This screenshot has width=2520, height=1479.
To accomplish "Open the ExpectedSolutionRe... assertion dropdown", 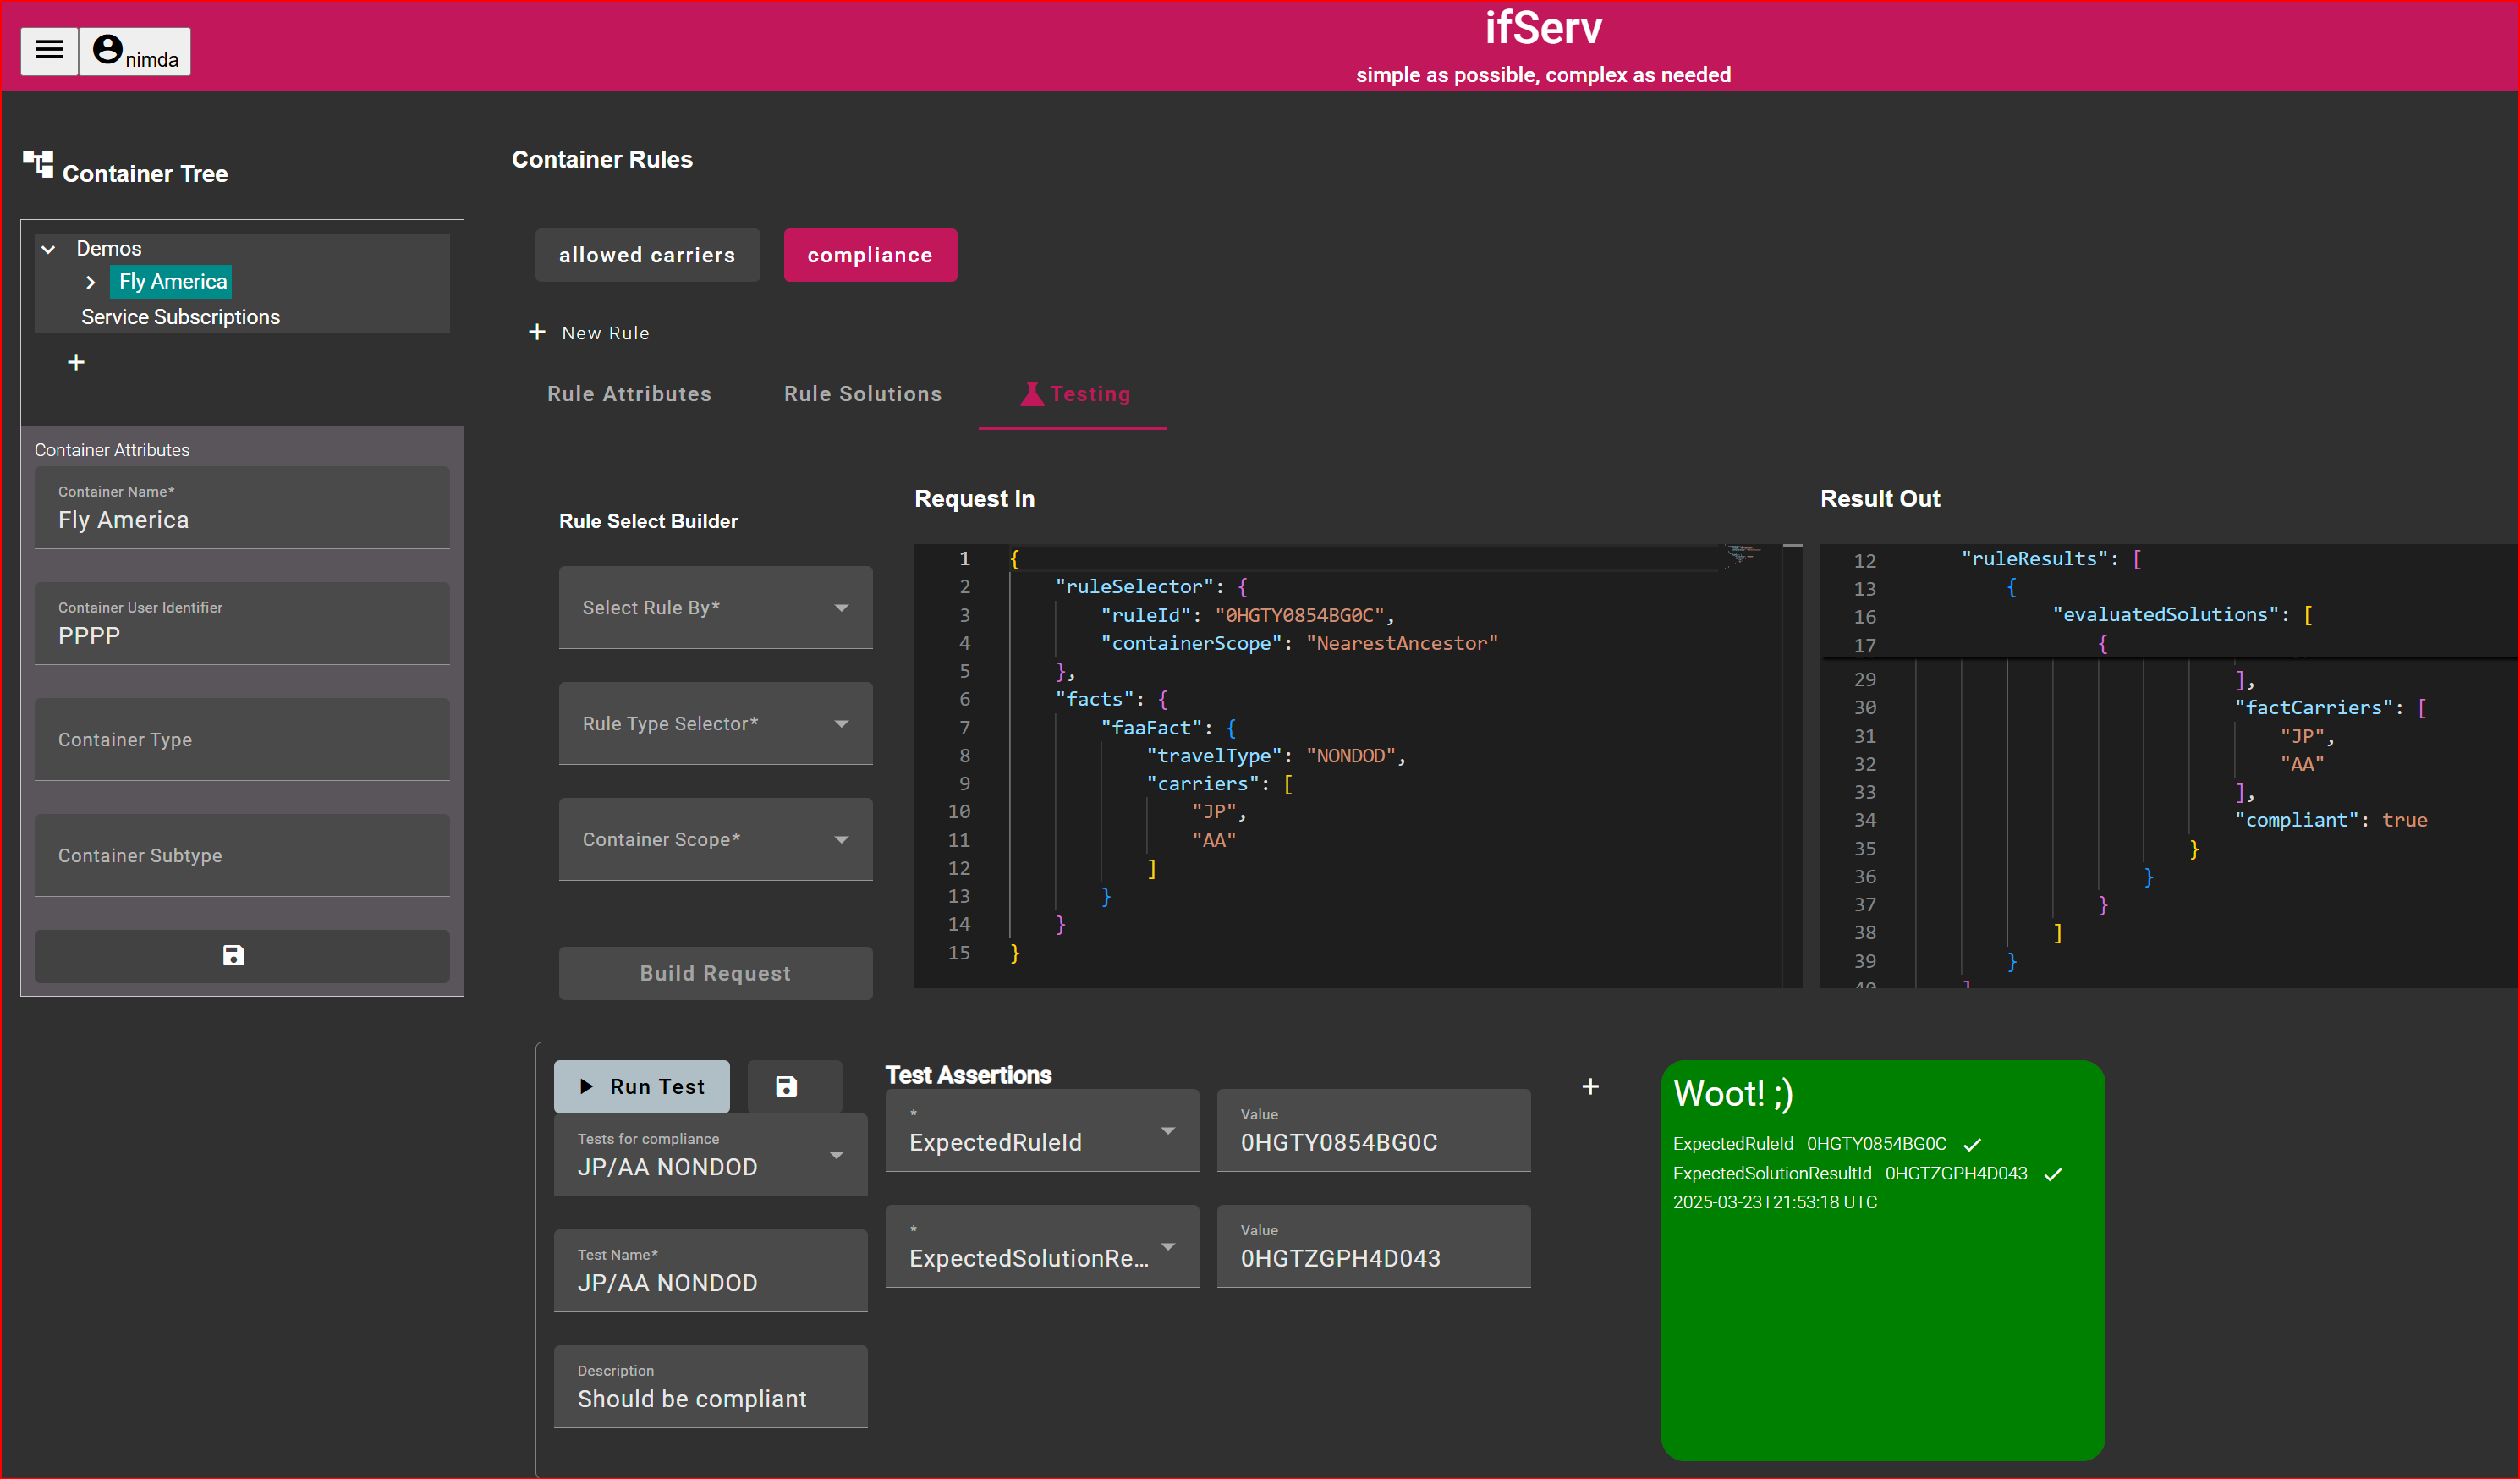I will tap(1042, 1247).
